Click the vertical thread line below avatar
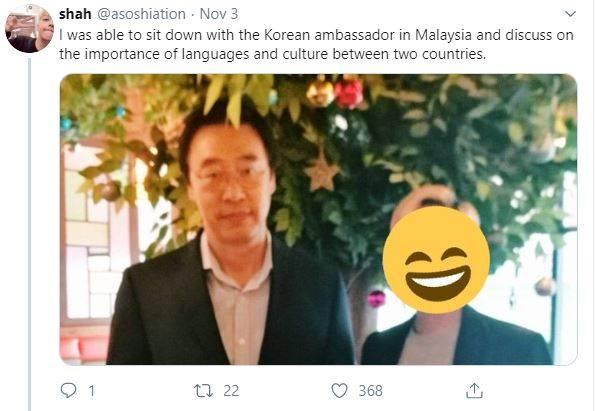The image size is (595, 411). [30, 235]
